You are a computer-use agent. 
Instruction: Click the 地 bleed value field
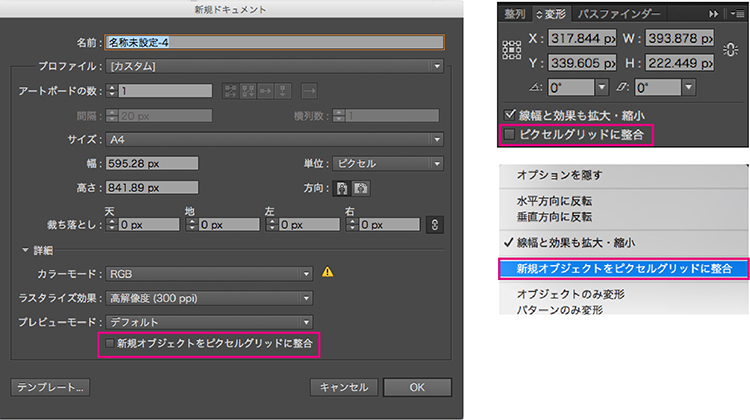(x=229, y=225)
